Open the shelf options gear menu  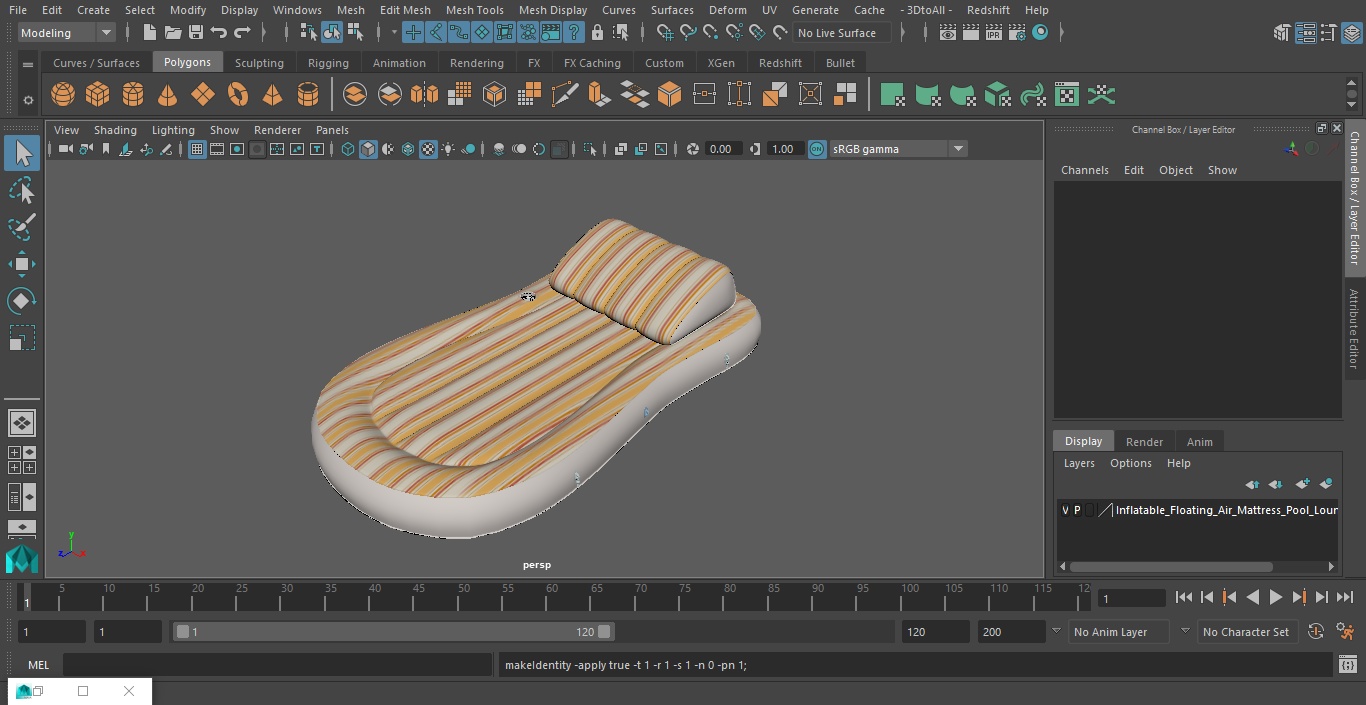coord(28,100)
